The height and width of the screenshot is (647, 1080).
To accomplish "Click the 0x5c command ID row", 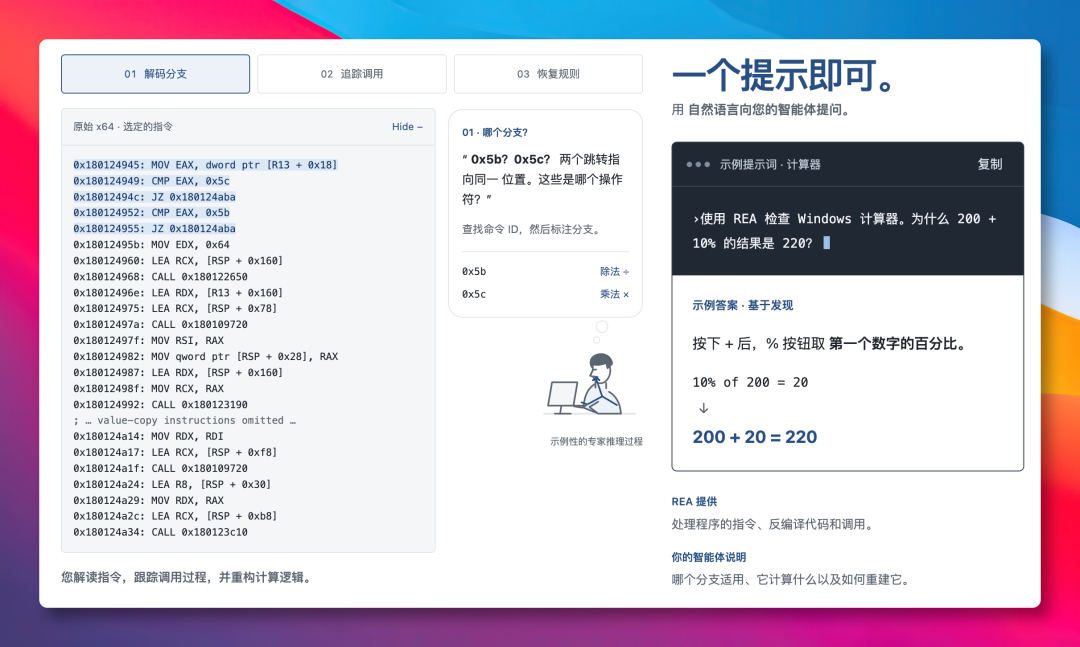I will coord(546,294).
